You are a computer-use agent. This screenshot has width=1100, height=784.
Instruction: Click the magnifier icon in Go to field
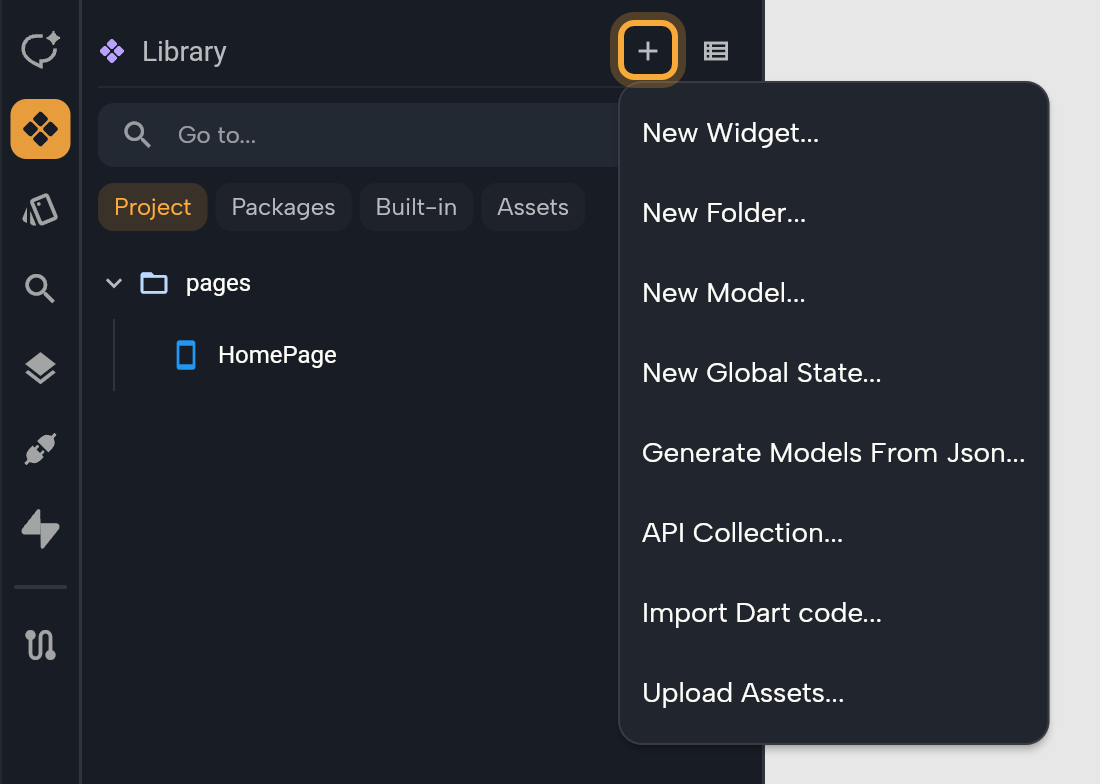point(137,135)
